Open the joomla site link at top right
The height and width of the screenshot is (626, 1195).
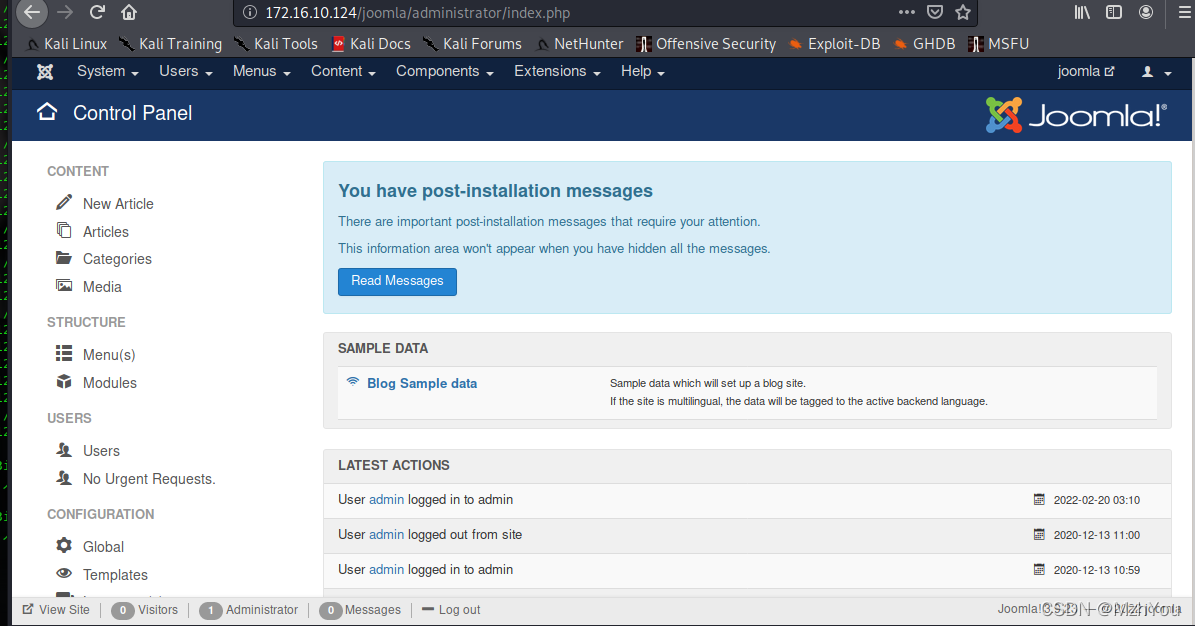[1086, 72]
